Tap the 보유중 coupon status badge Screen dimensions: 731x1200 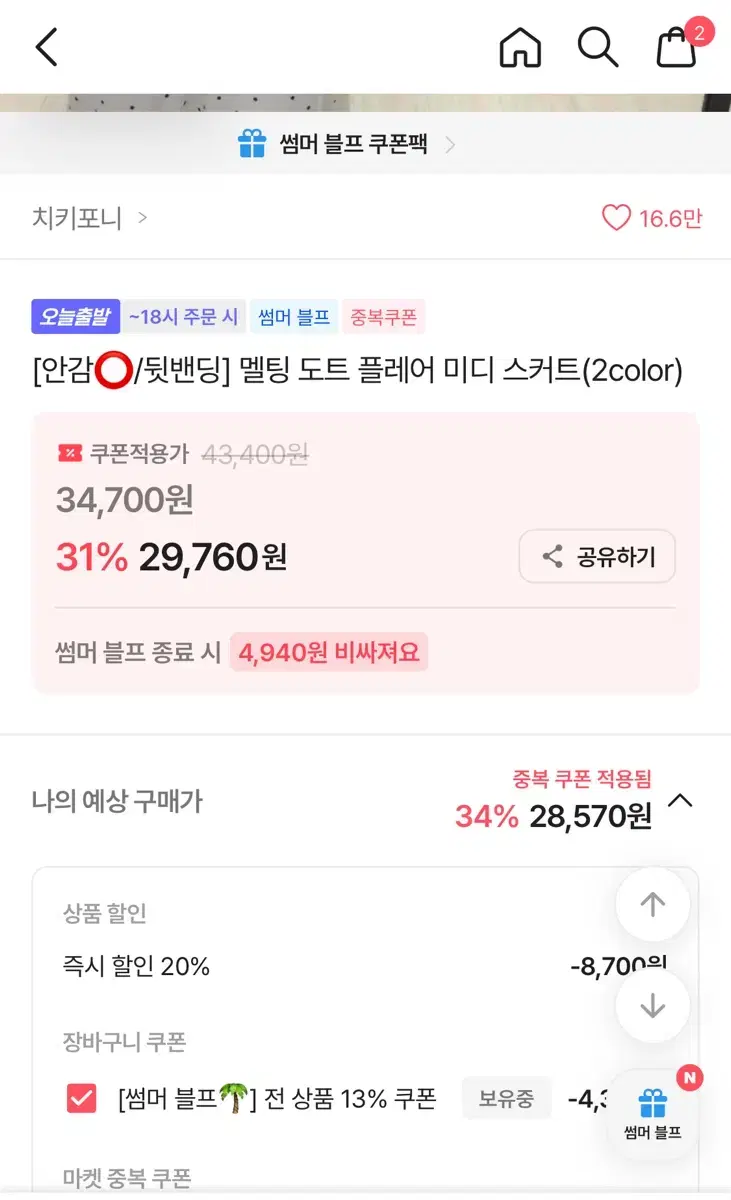point(506,1099)
